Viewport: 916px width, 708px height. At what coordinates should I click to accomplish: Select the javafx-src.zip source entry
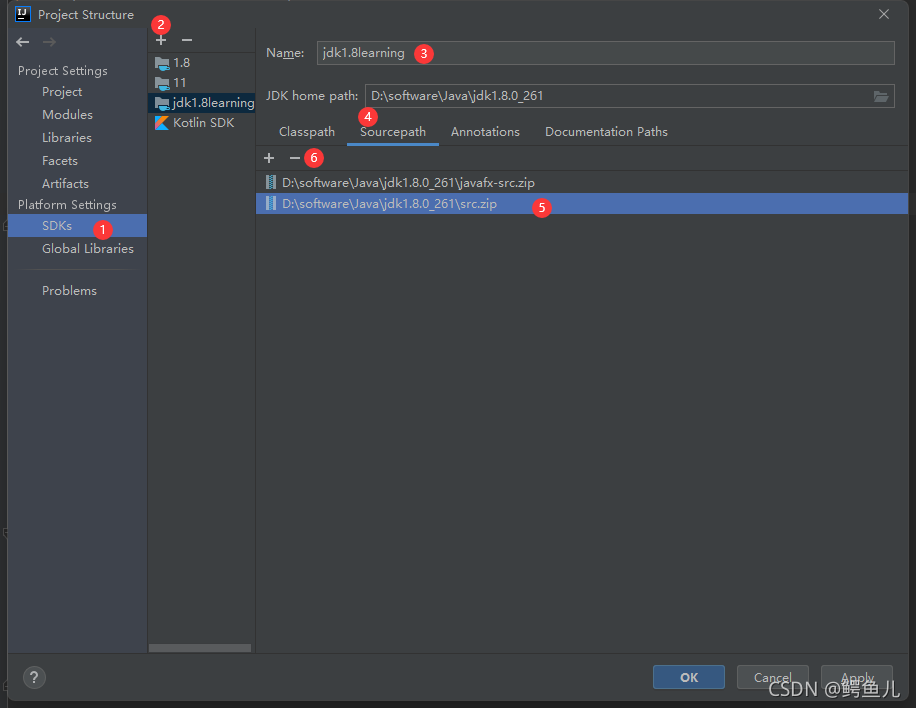tap(582, 183)
